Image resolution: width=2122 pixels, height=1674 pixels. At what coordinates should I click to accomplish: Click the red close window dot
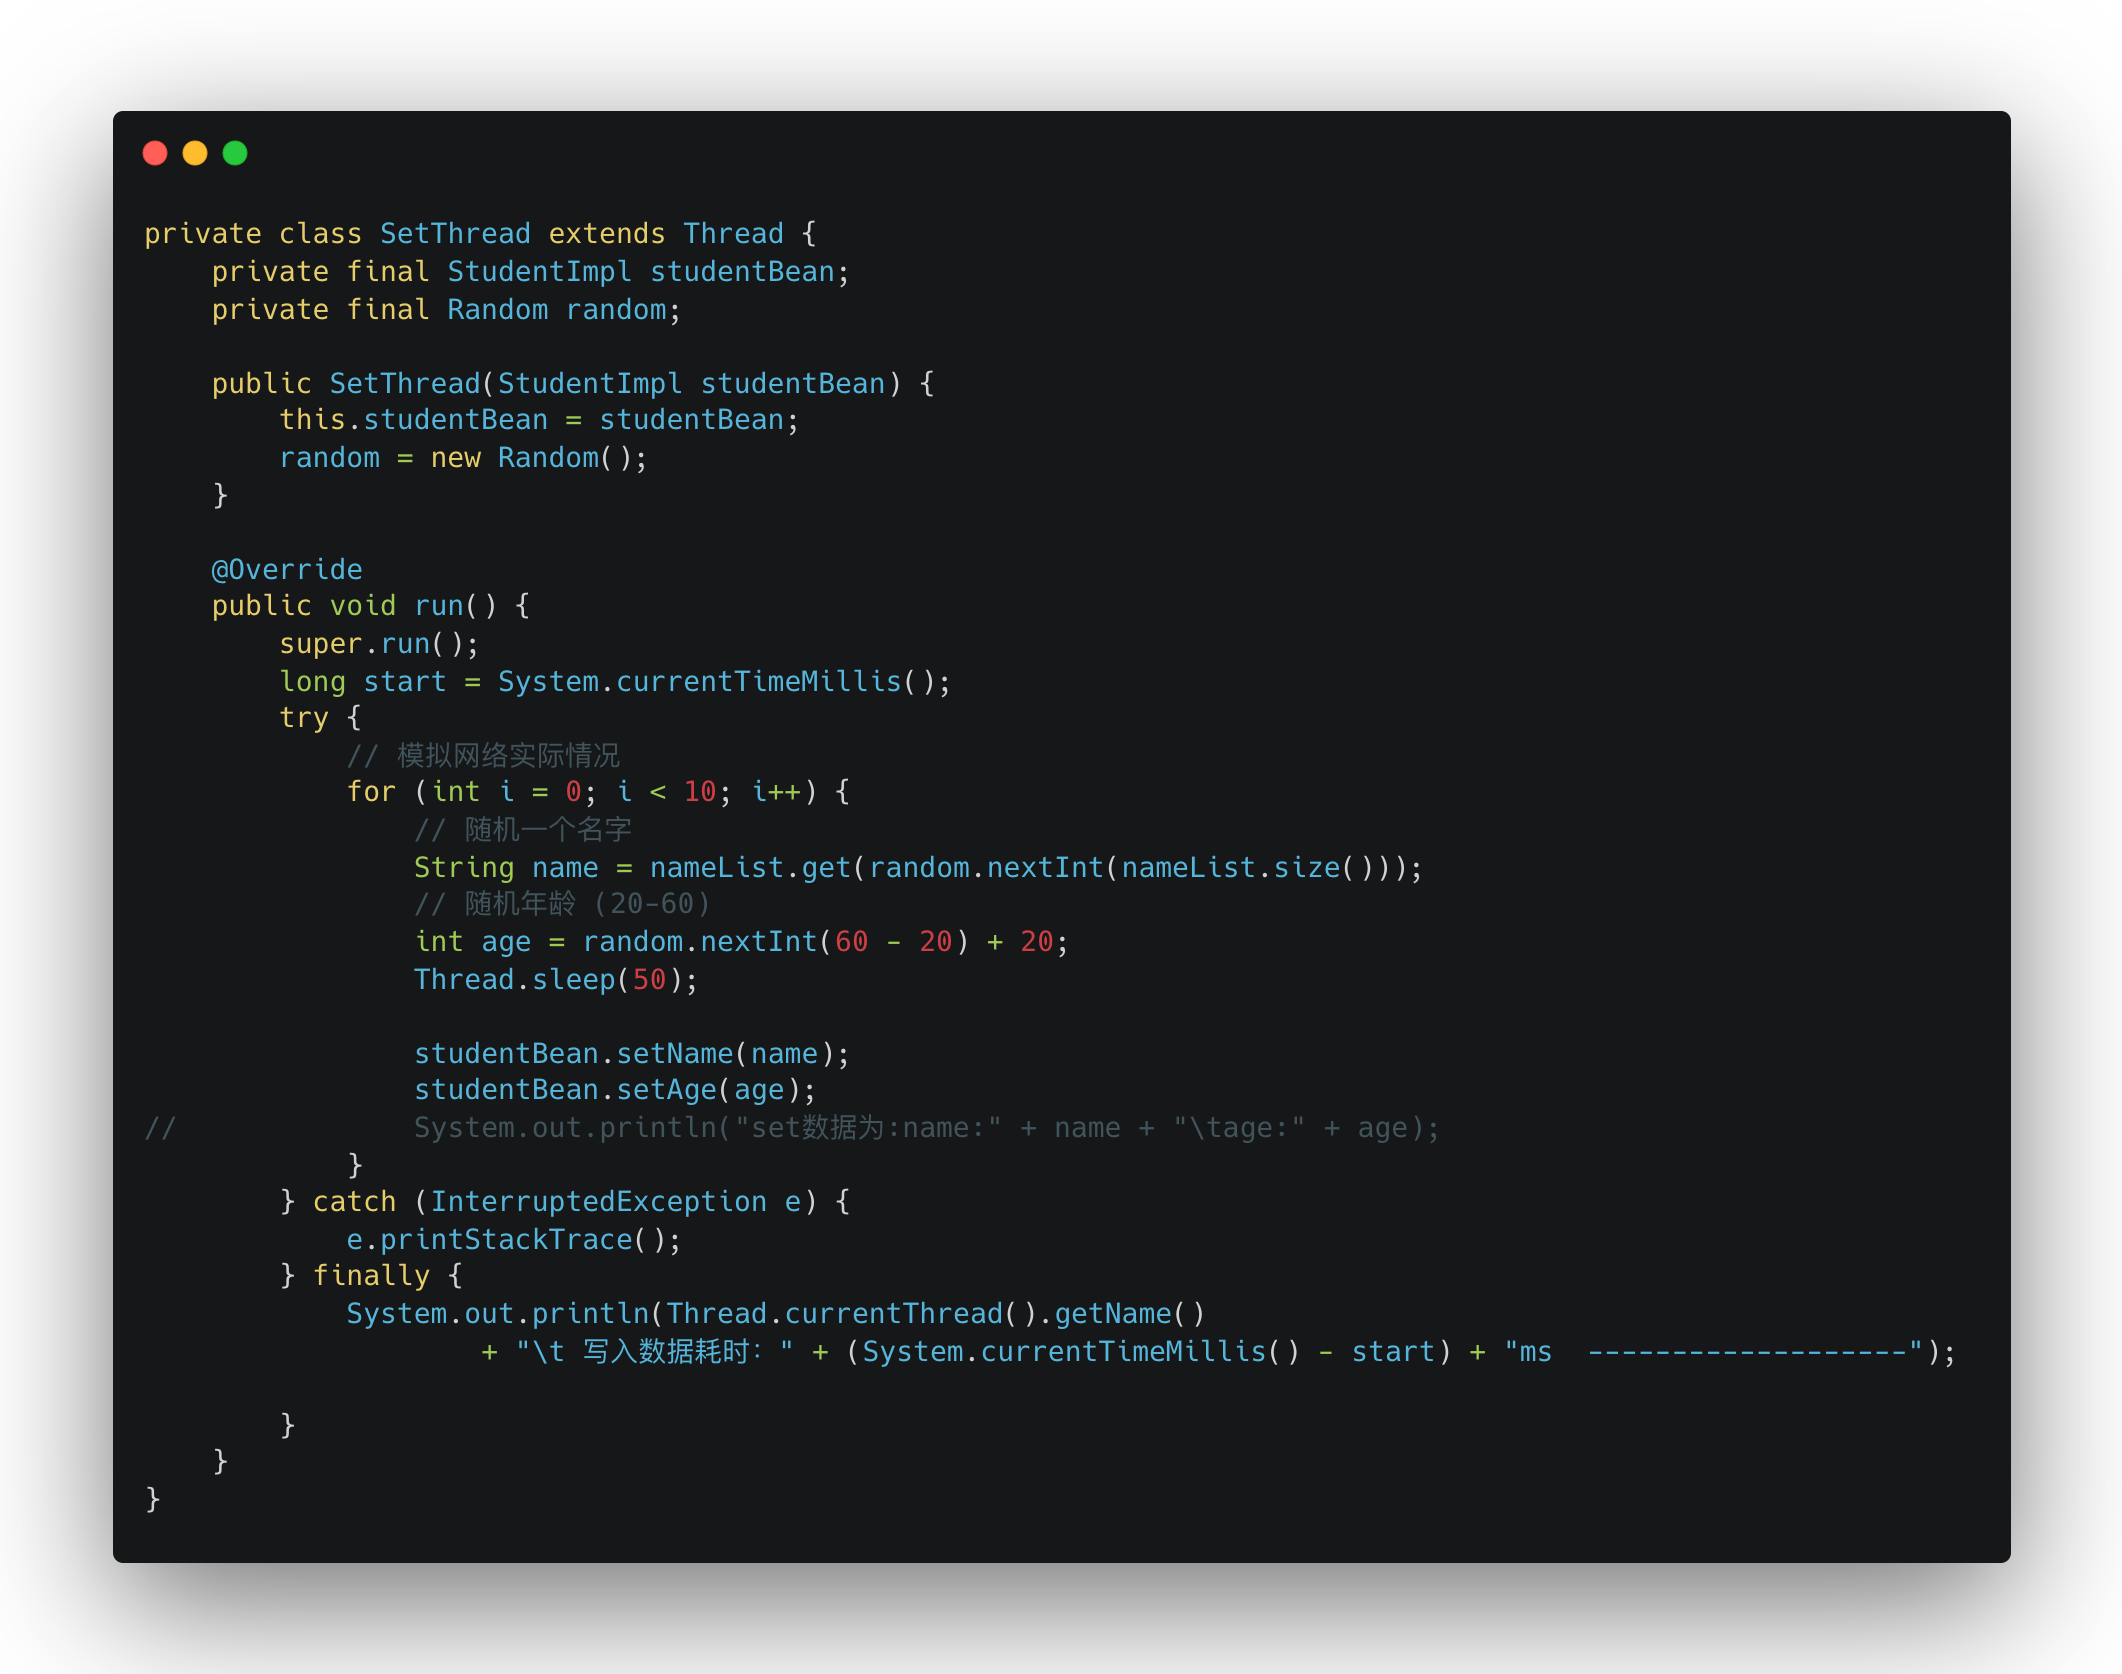(155, 153)
